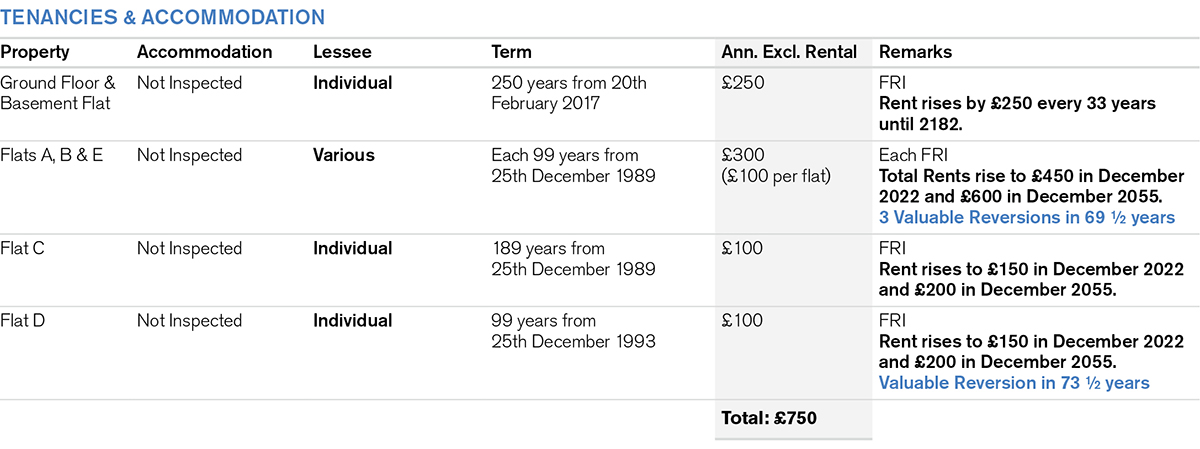Click the Lessee column header
Screen dimensions: 1200x449
click(340, 52)
